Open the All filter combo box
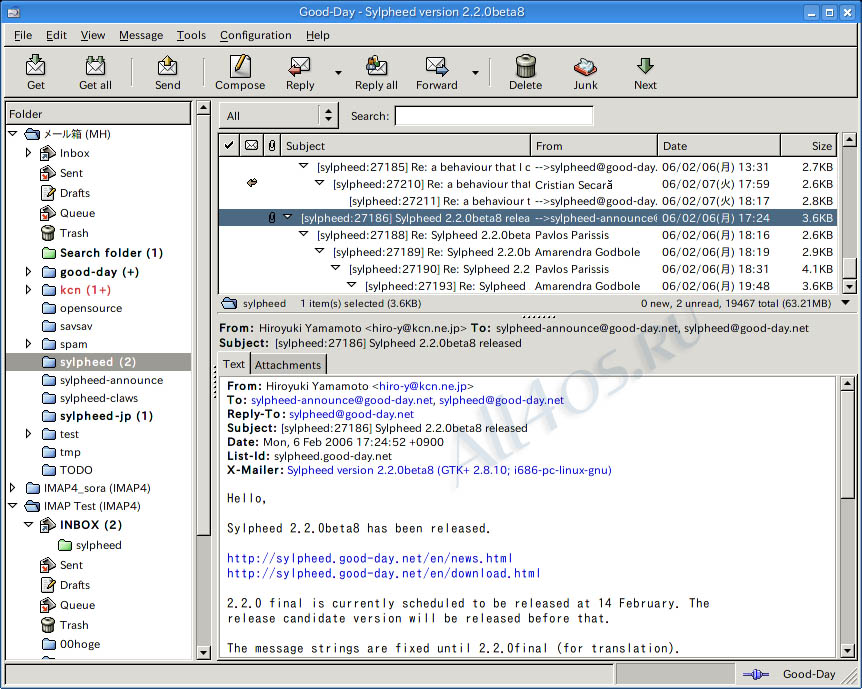The image size is (862, 689). 279,115
